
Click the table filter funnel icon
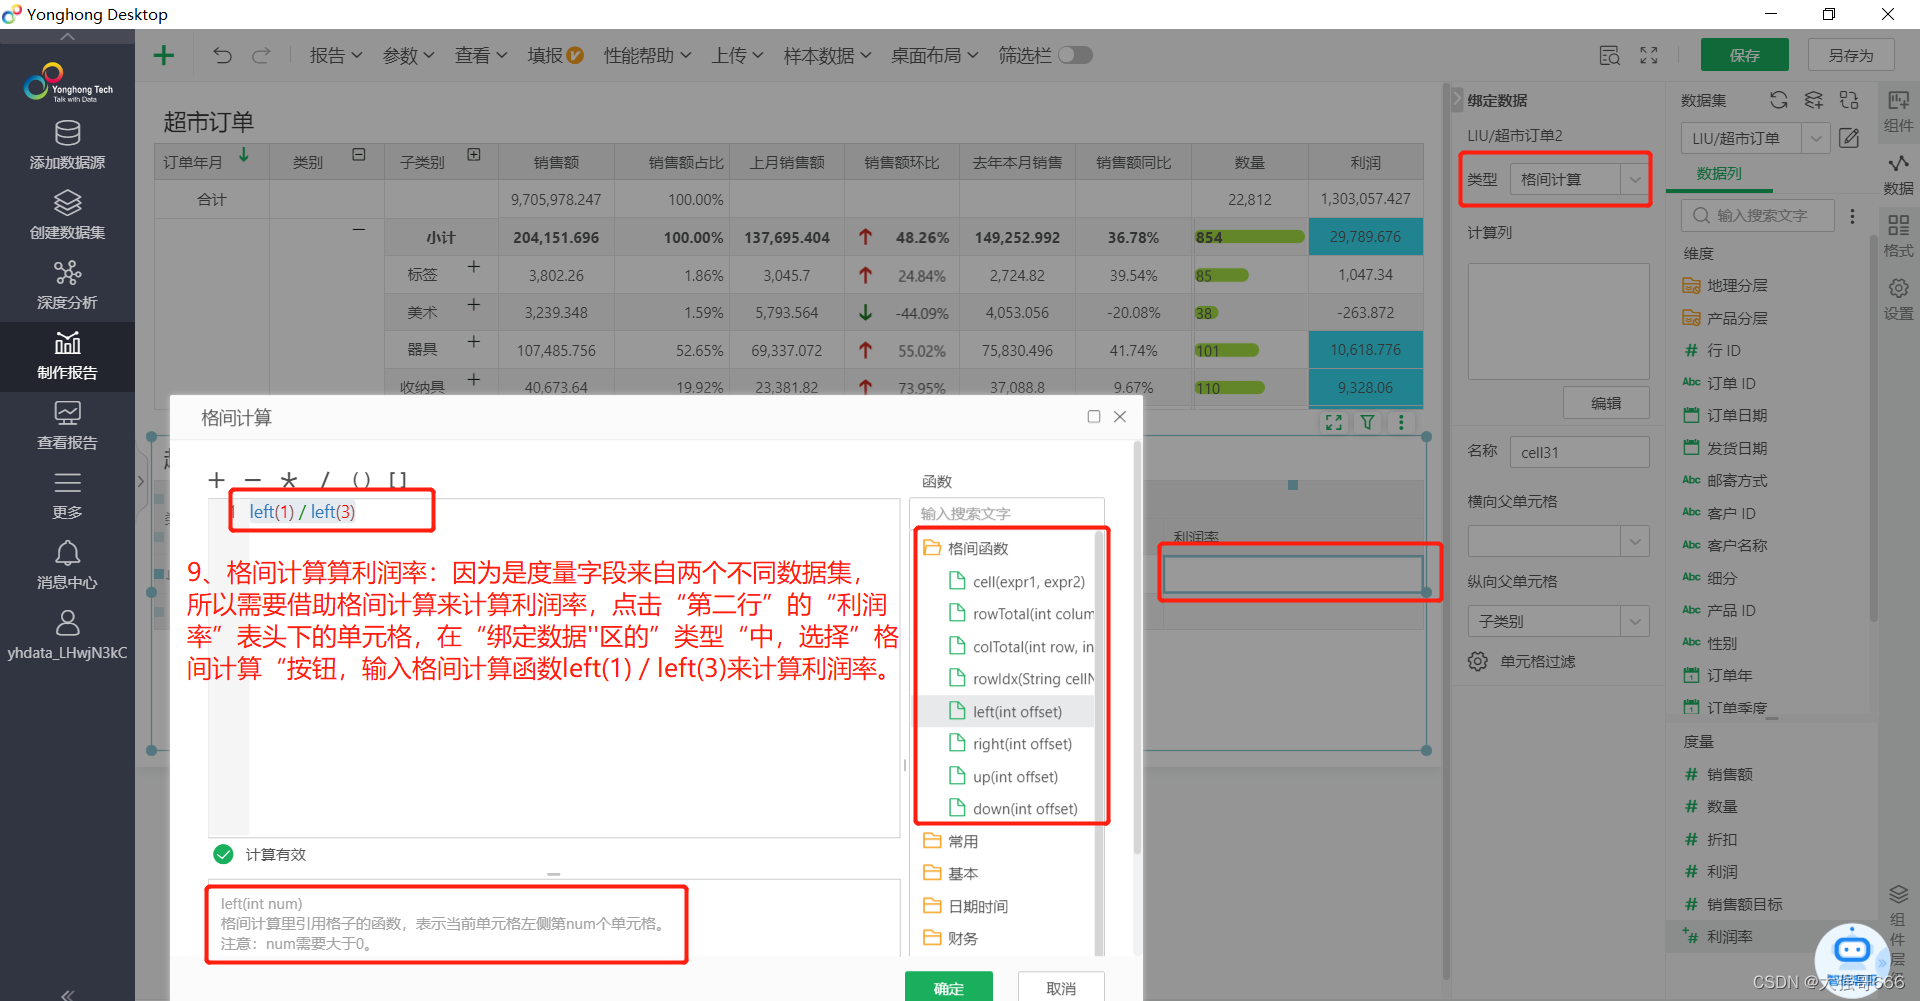1367,423
